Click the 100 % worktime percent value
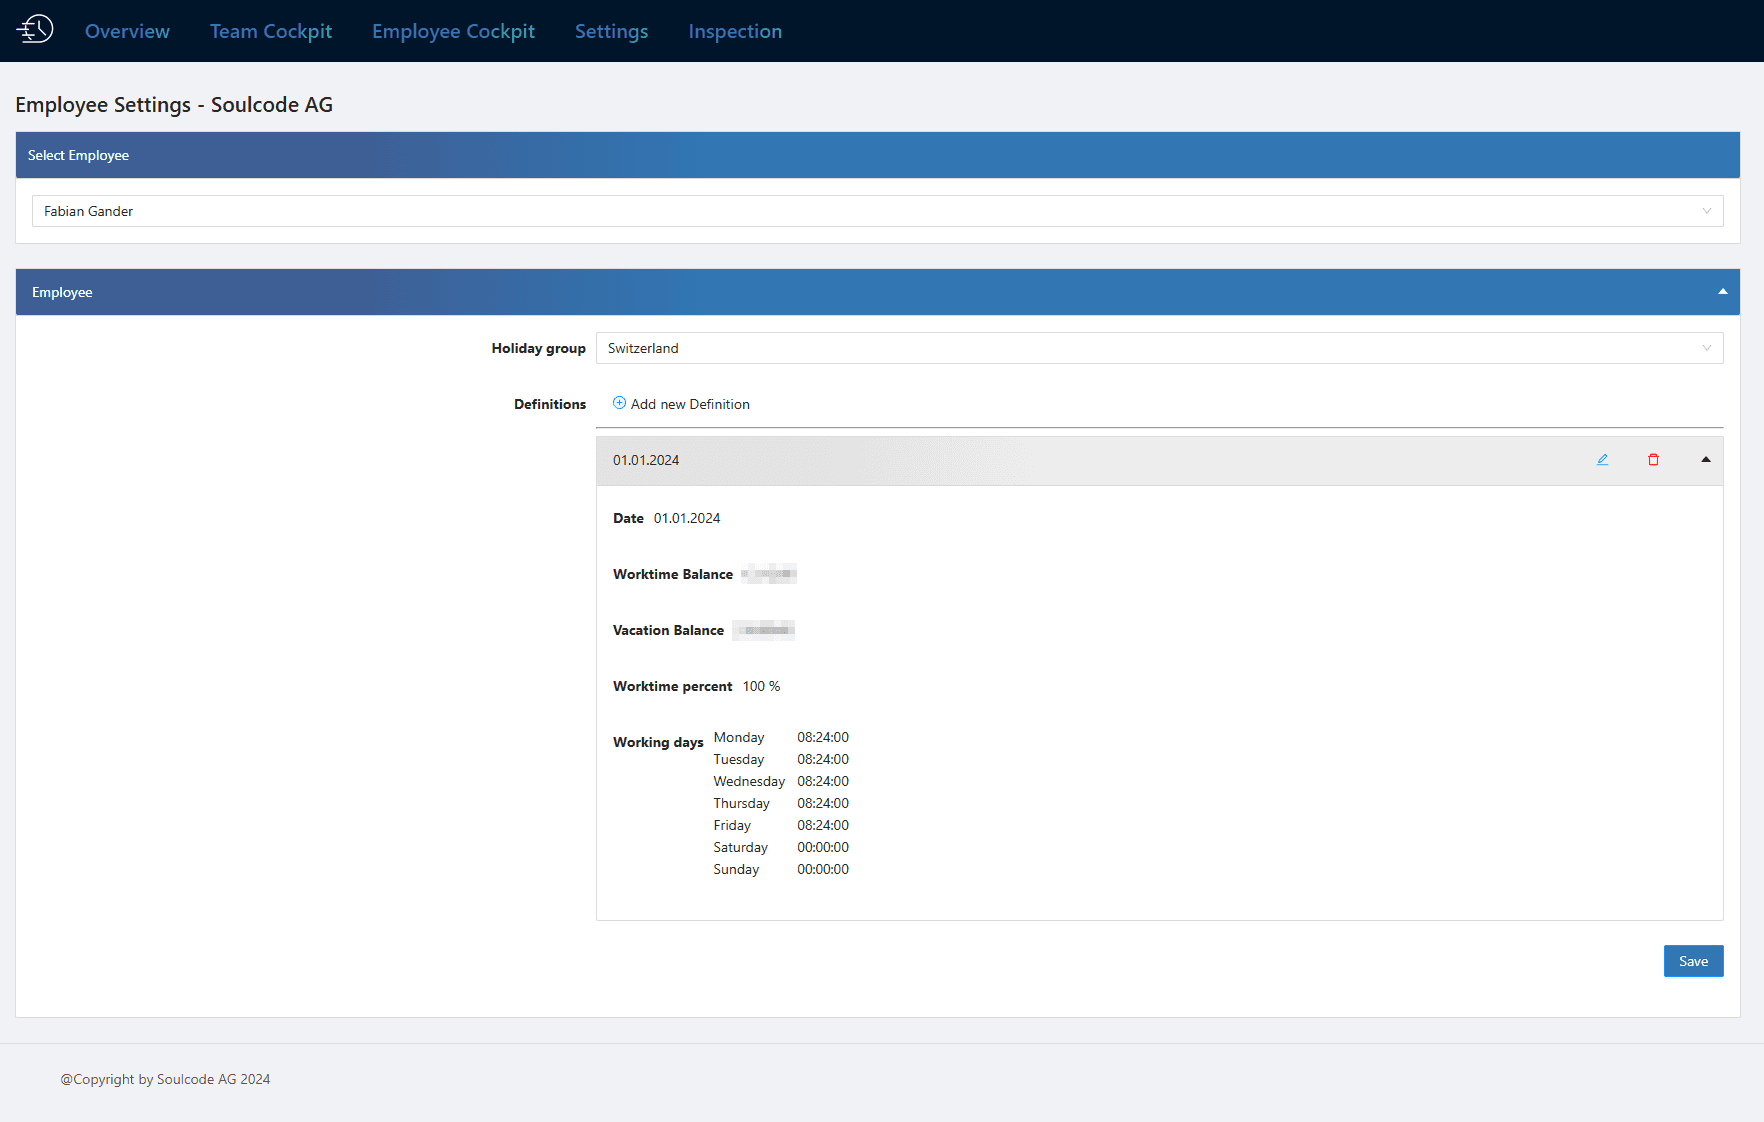This screenshot has height=1122, width=1764. tap(761, 686)
